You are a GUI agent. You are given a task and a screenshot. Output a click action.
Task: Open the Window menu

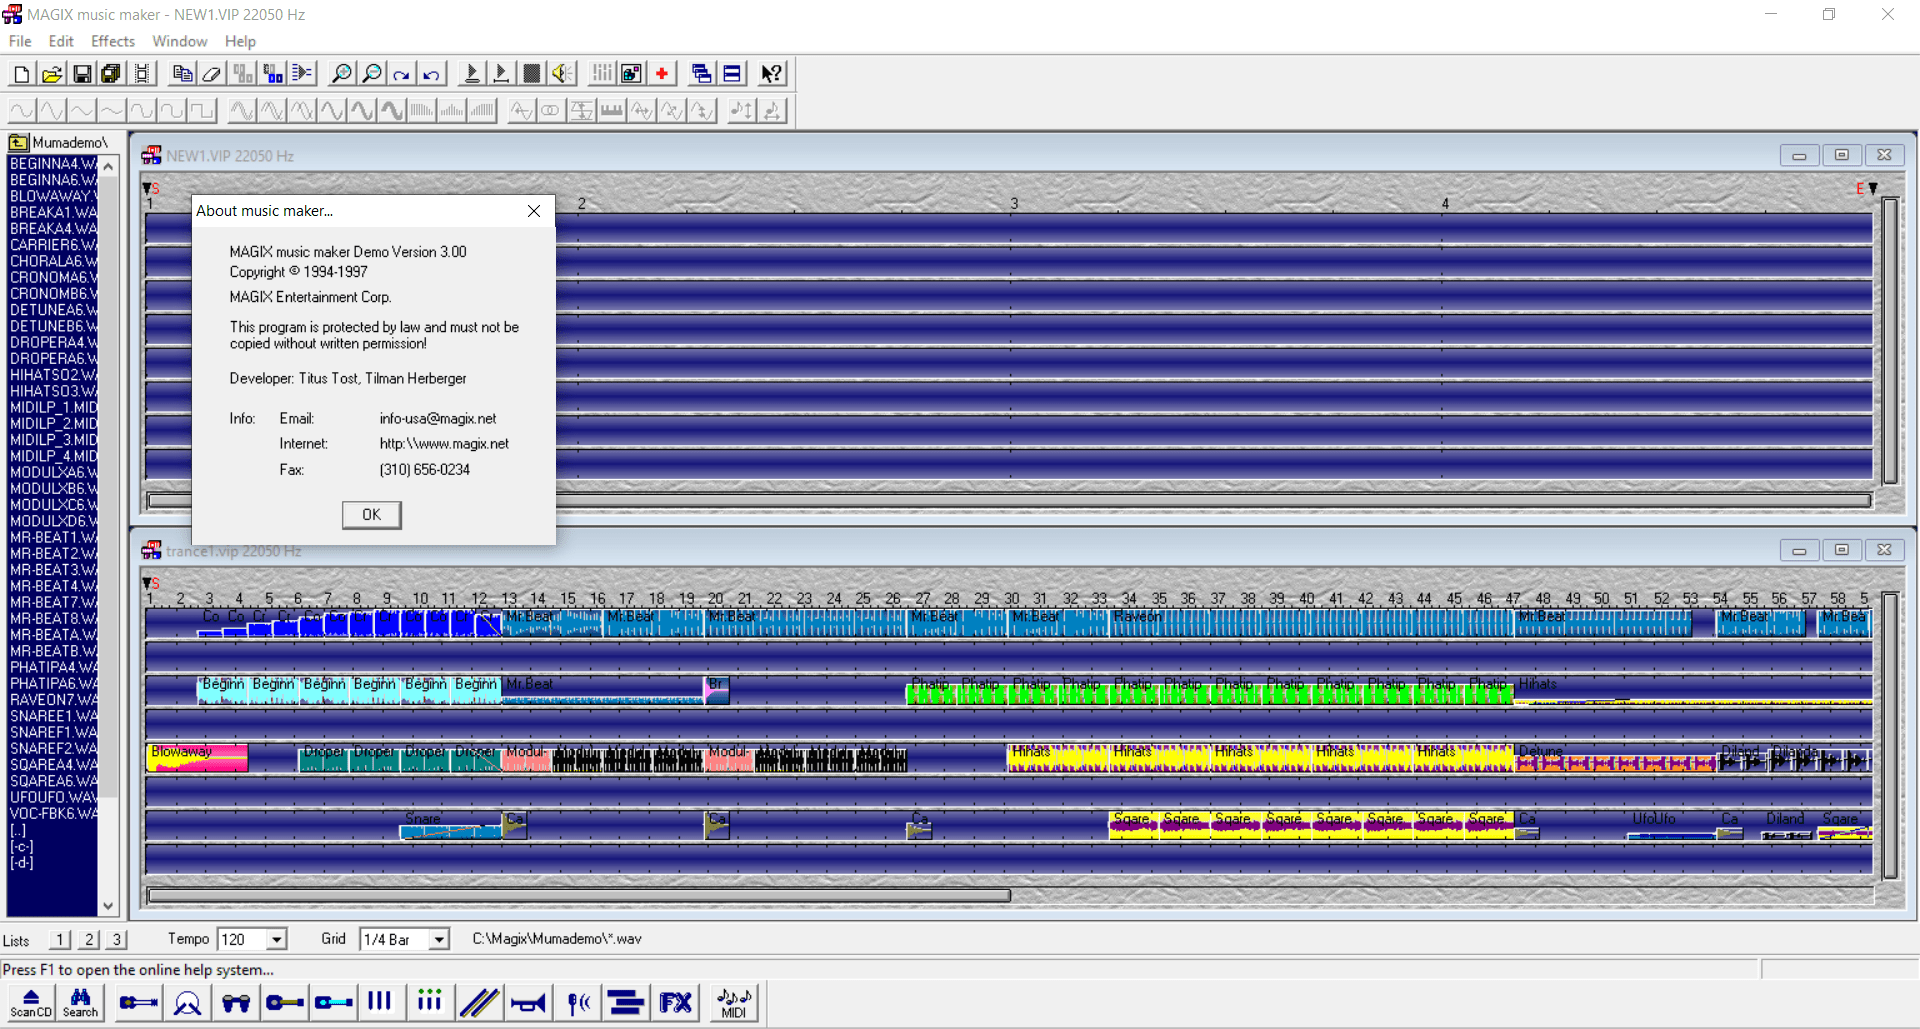click(179, 41)
